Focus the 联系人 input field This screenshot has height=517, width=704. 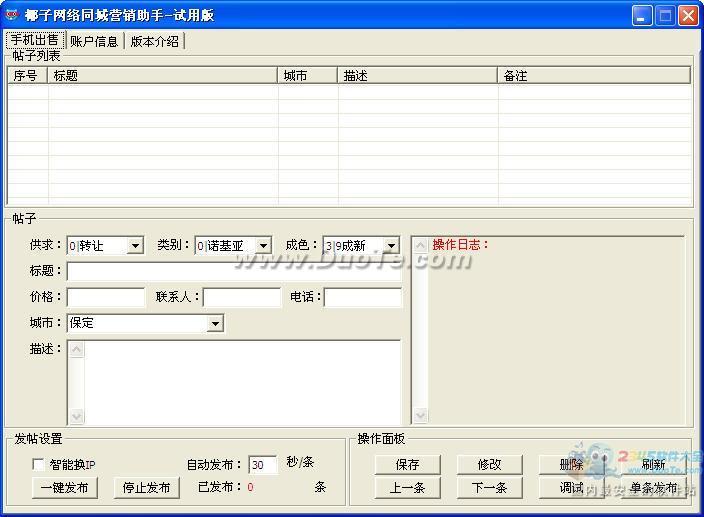[242, 298]
